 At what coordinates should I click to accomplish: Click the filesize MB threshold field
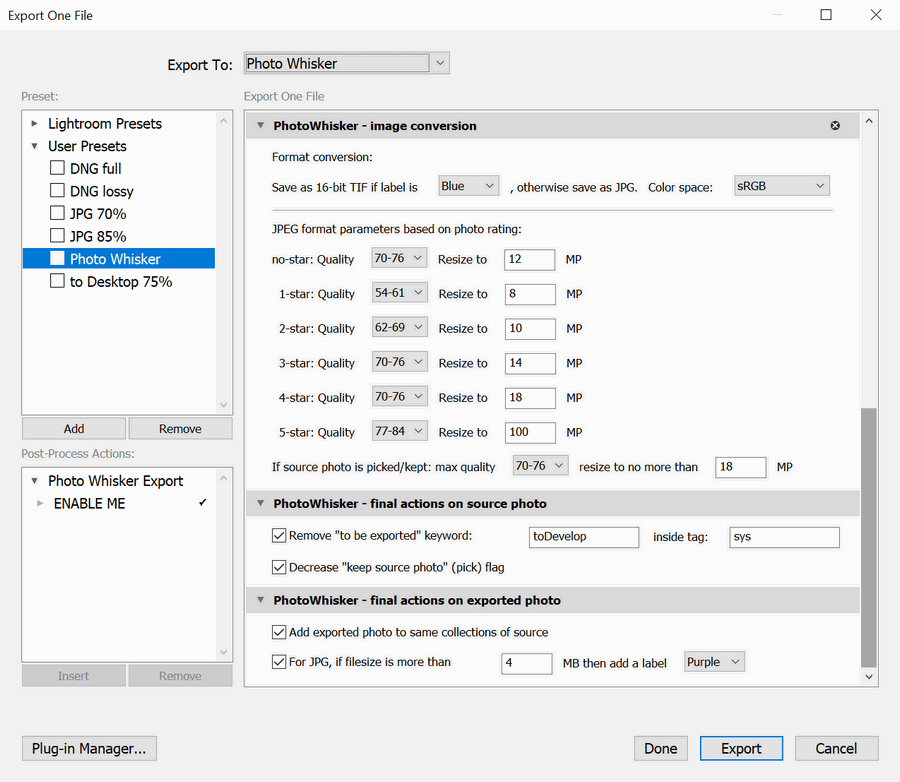[526, 663]
